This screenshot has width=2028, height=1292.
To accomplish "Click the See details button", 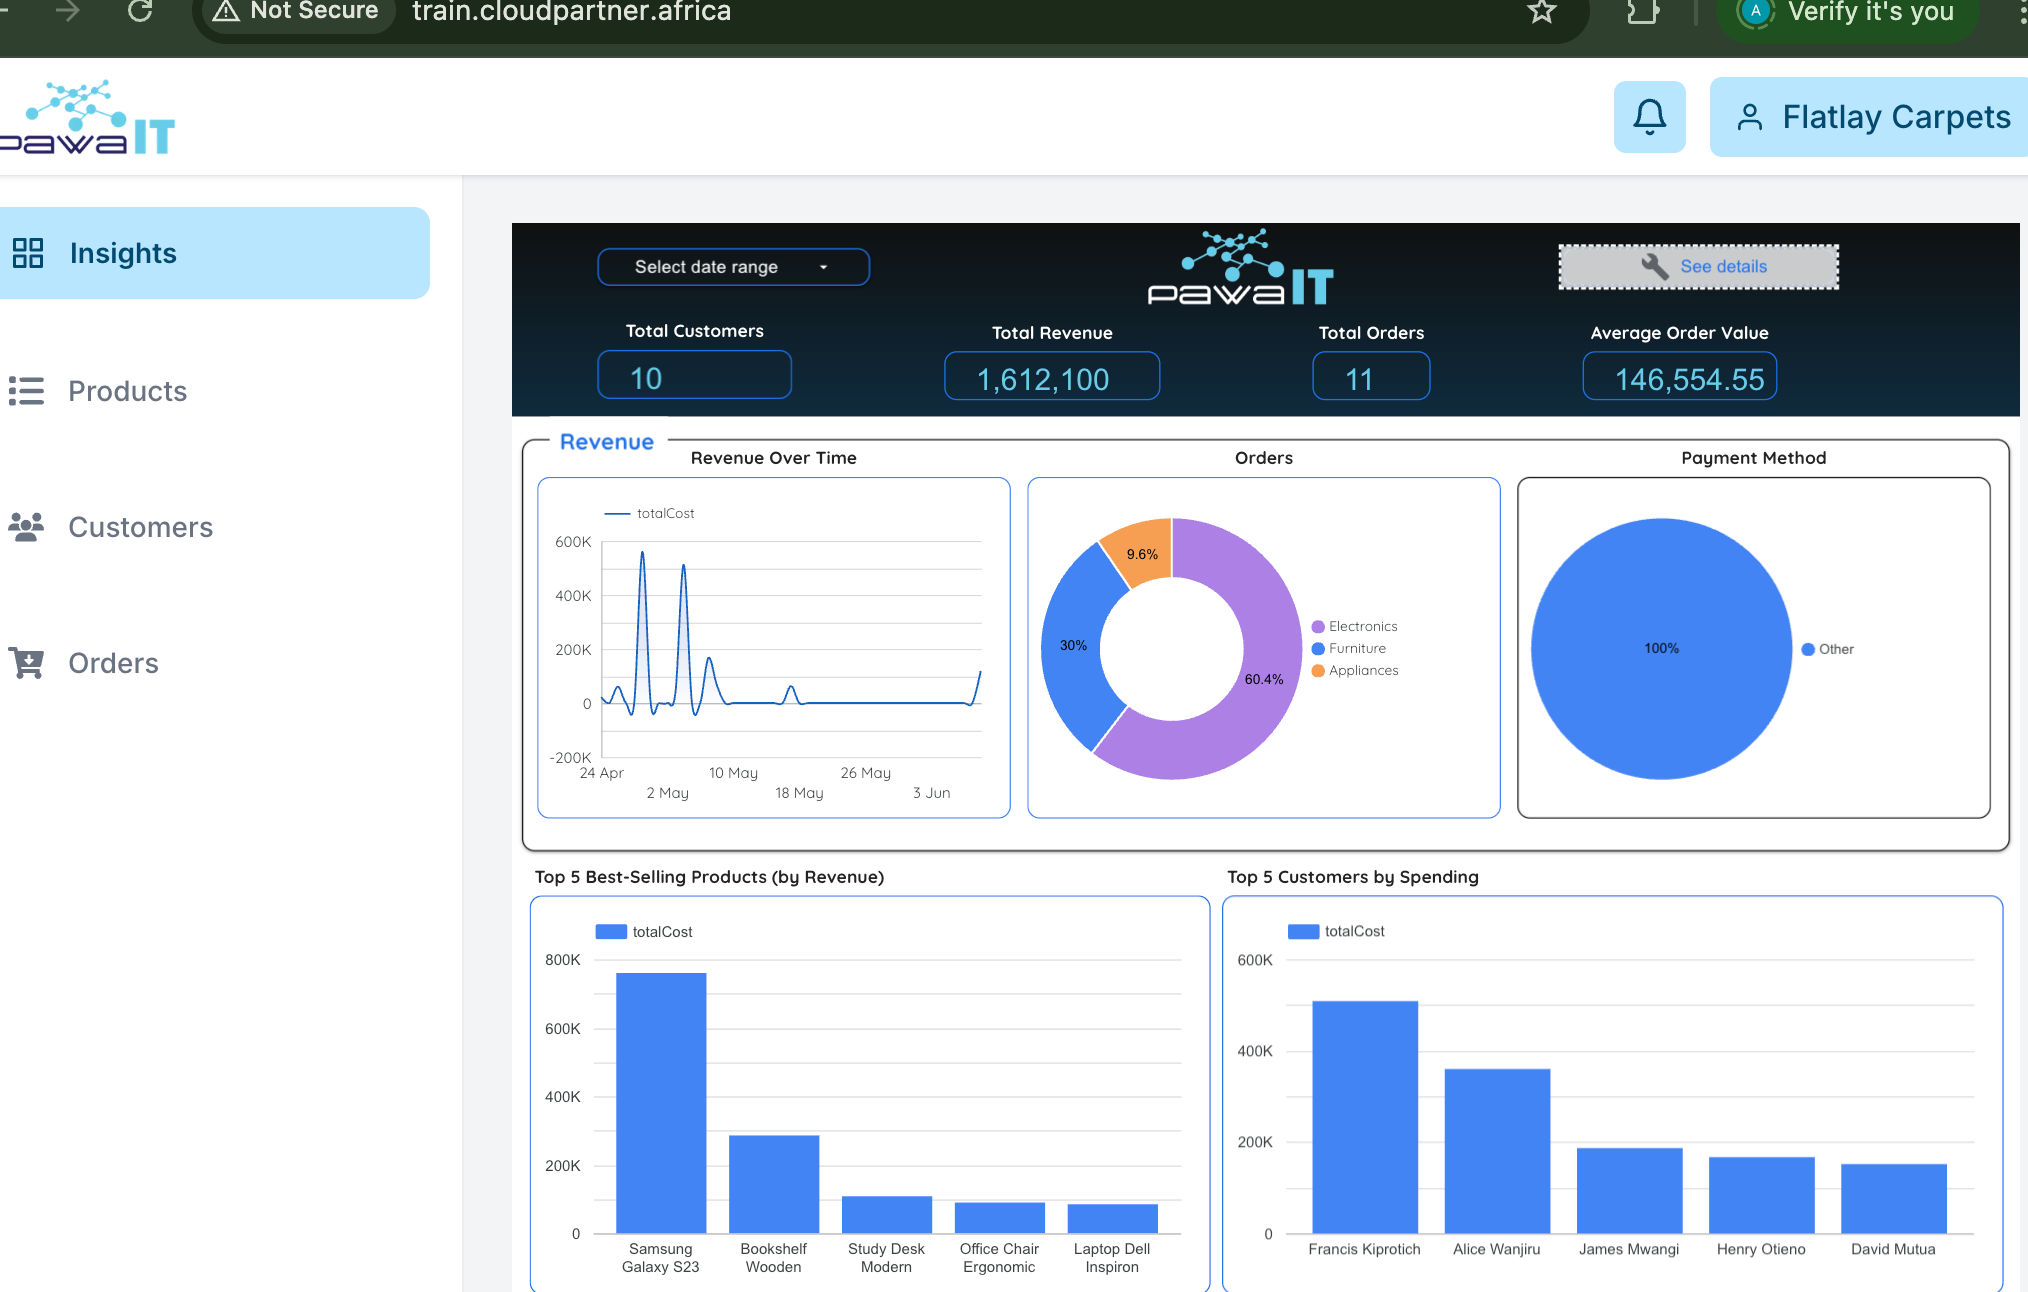I will pos(1697,266).
